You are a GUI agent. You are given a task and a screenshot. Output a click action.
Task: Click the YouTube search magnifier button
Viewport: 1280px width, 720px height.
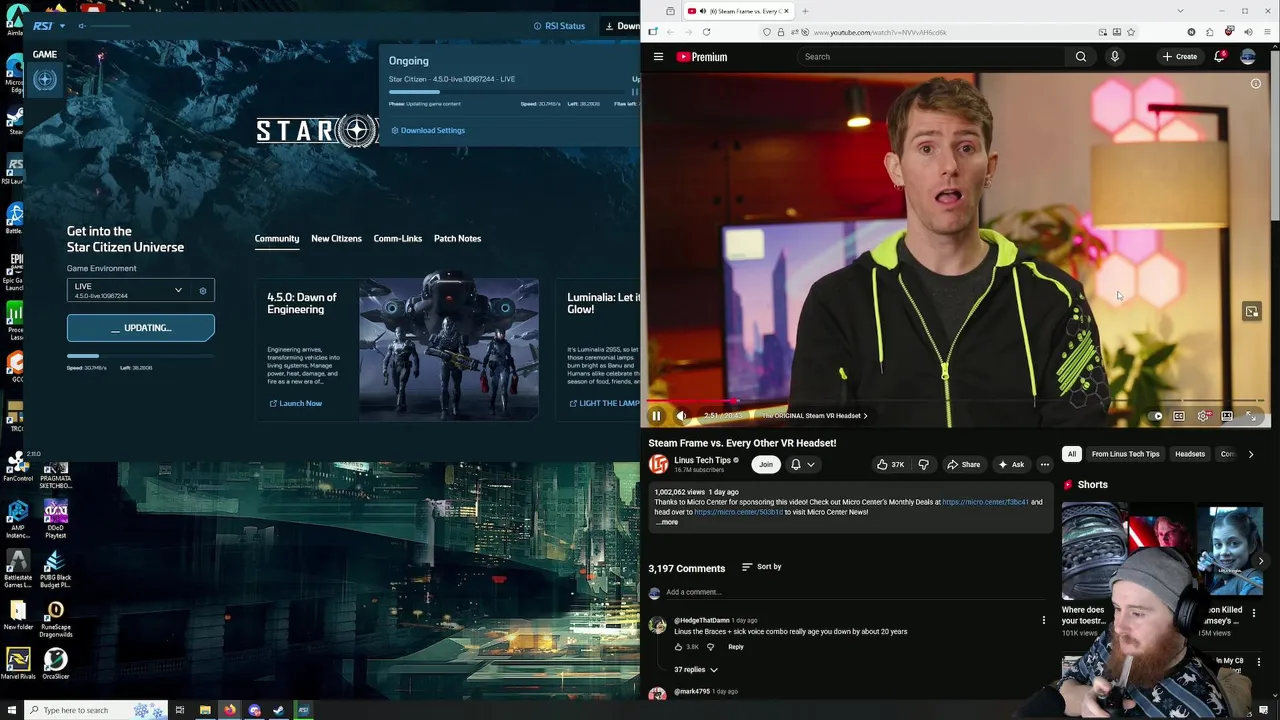click(1081, 57)
